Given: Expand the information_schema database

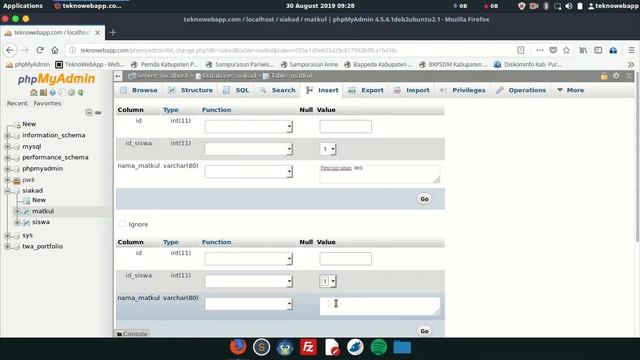Looking at the screenshot, I should click(7, 135).
